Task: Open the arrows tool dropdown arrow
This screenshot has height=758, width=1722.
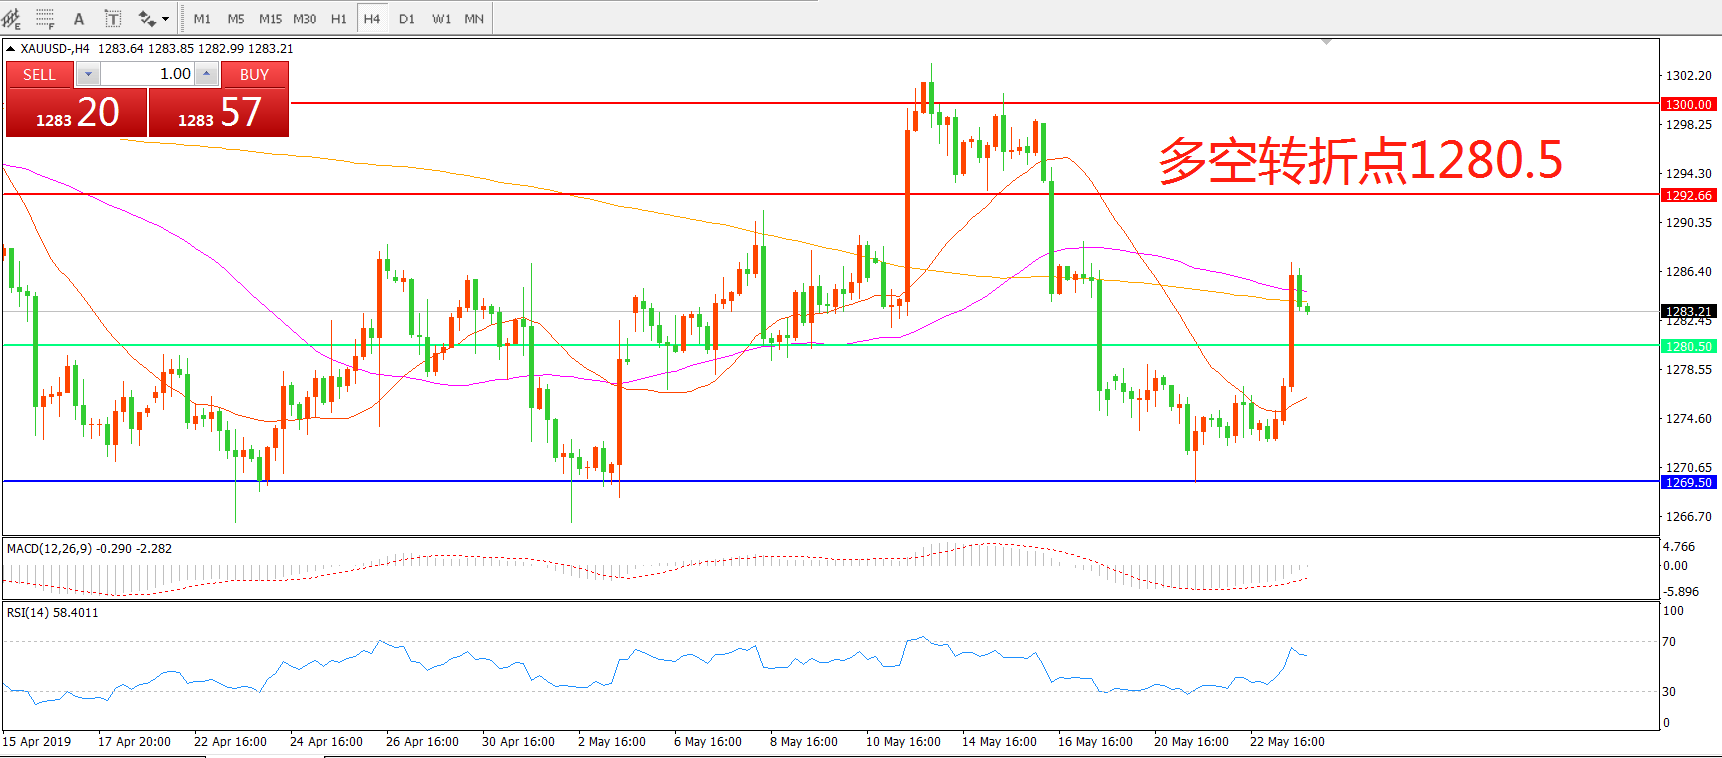Action: pyautogui.click(x=166, y=18)
